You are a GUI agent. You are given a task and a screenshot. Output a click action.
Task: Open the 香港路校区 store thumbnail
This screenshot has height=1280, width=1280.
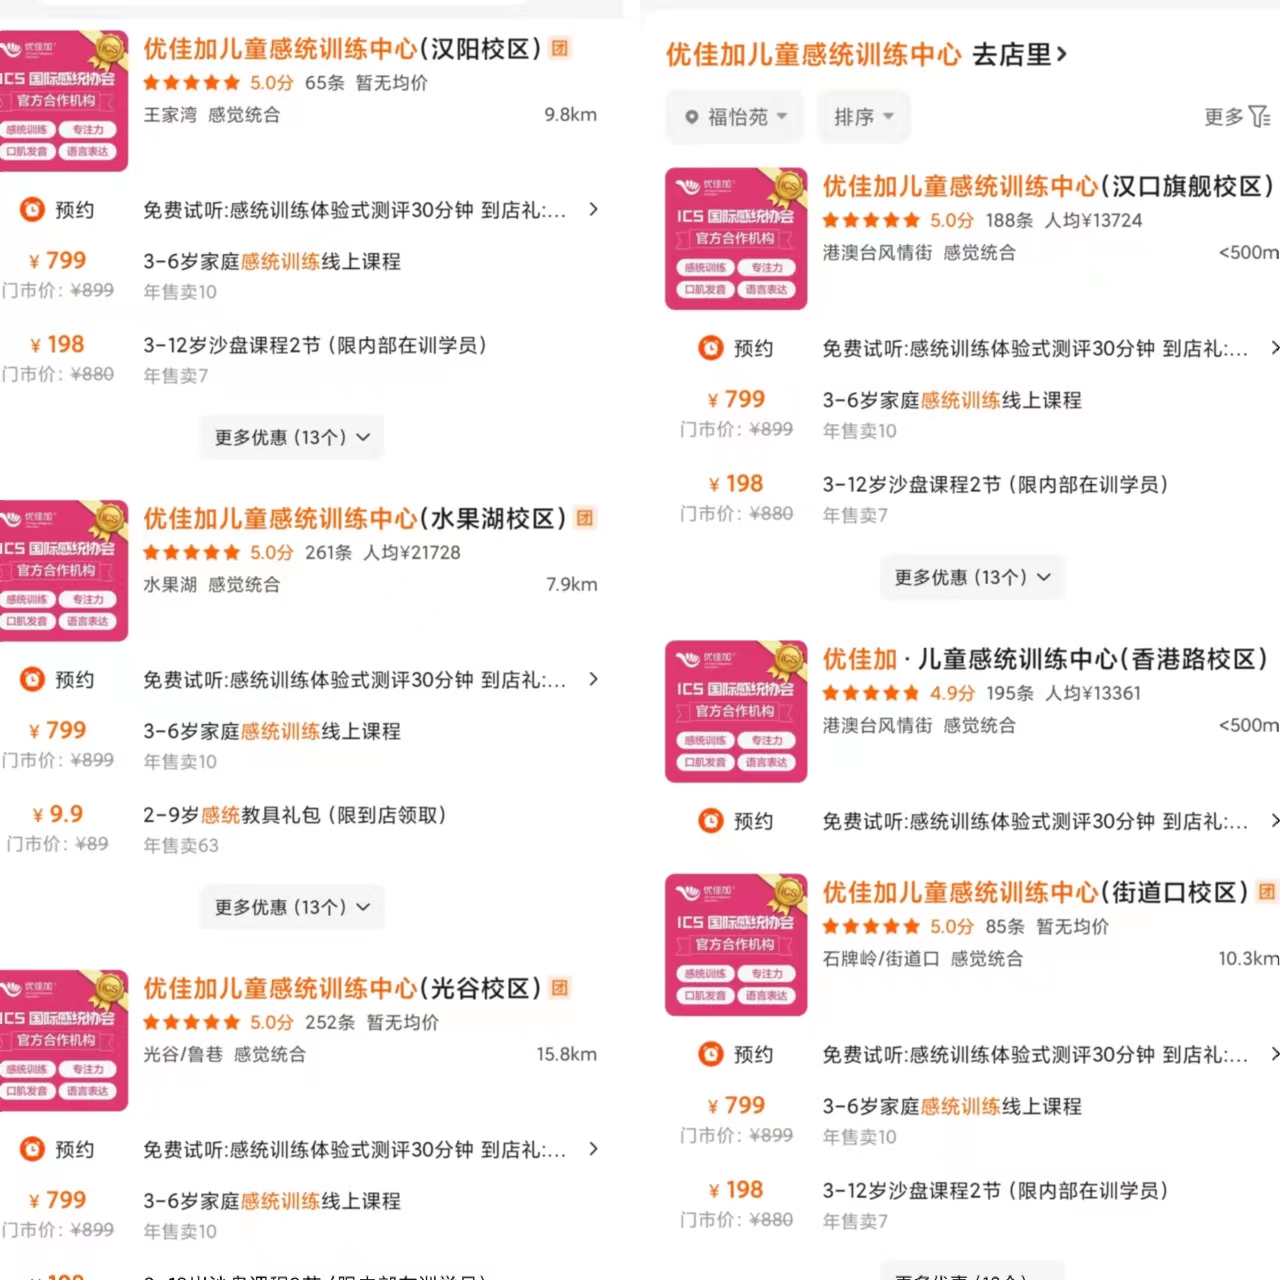click(736, 712)
